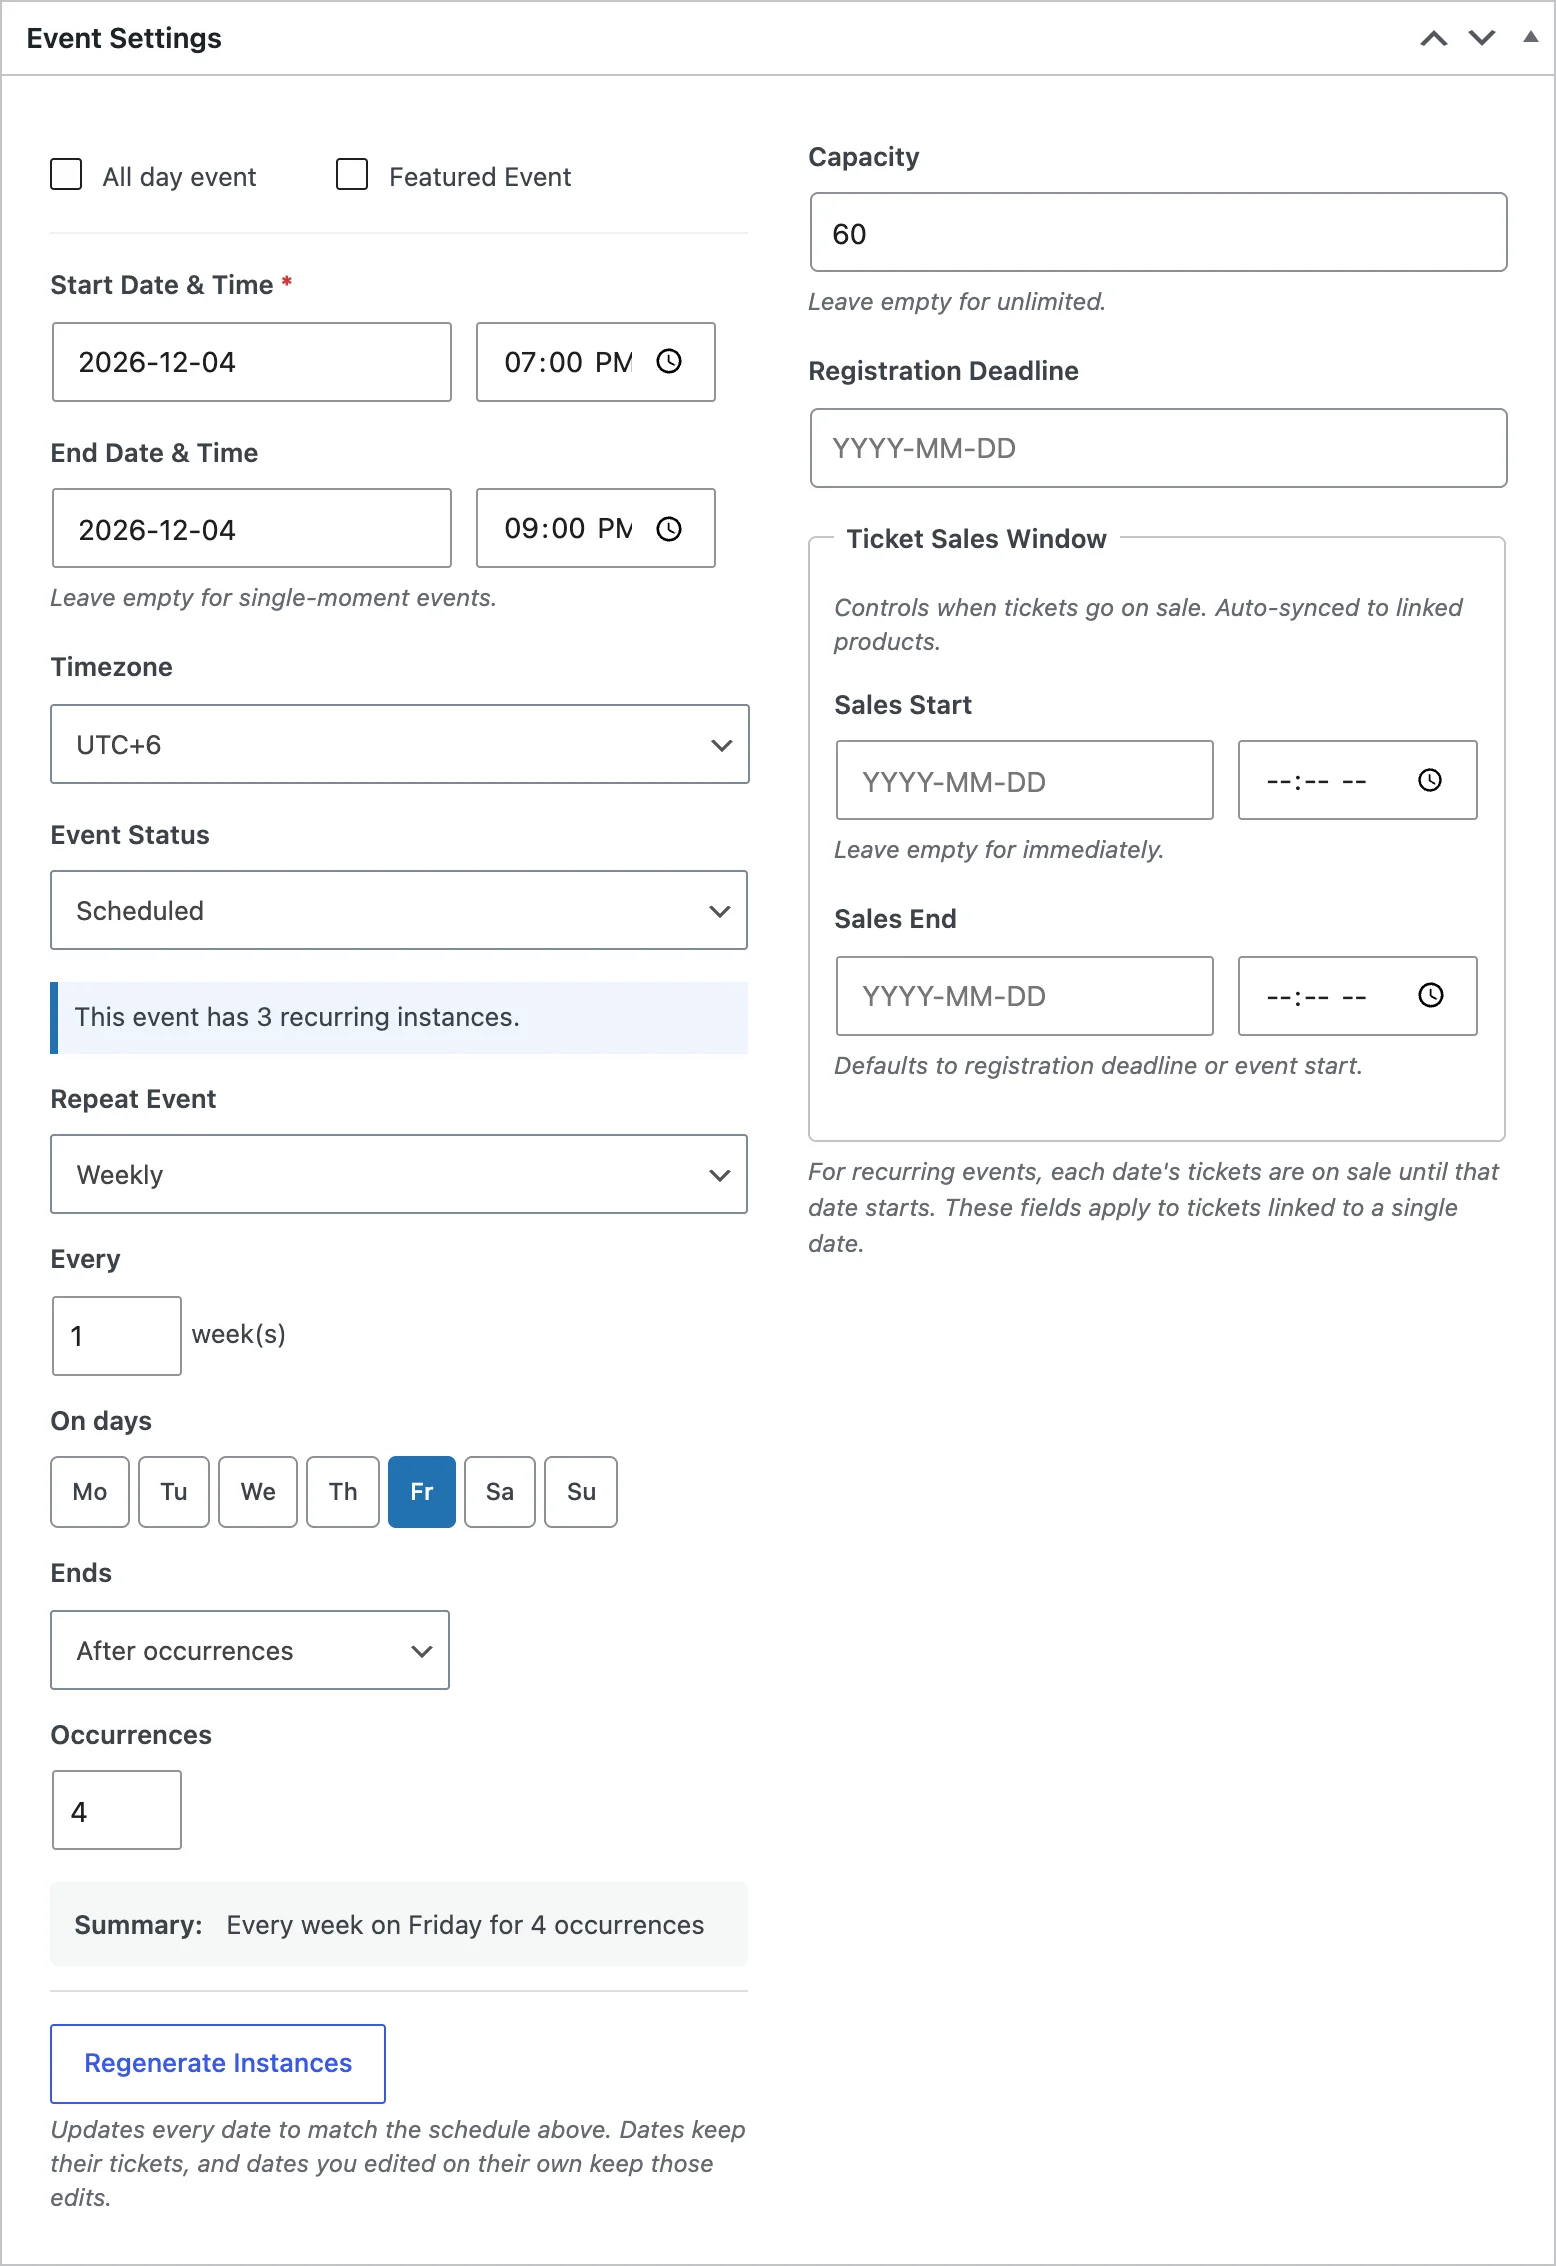The image size is (1556, 2266).
Task: Toggle Thursday in On days
Action: 343,1492
